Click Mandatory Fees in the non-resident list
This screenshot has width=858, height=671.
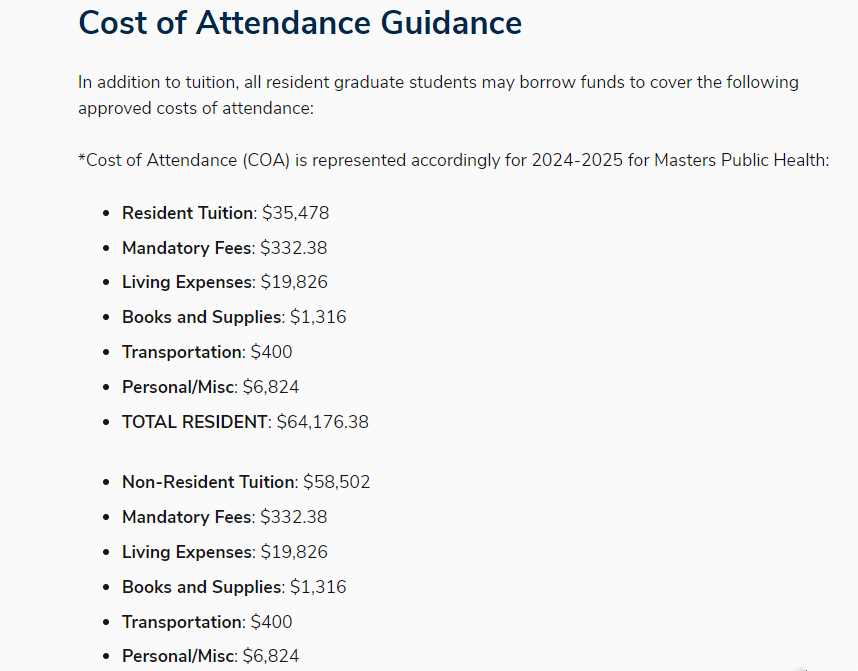(x=187, y=517)
